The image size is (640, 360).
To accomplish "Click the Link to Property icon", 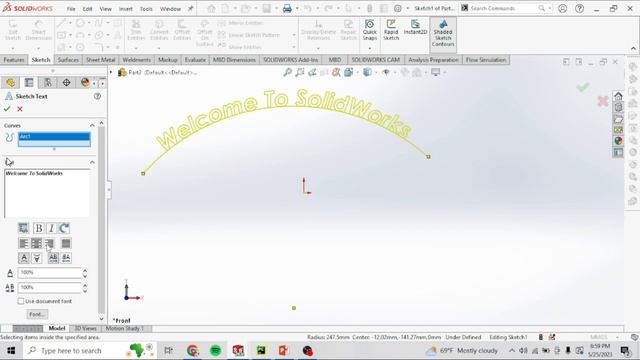I will coord(24,228).
